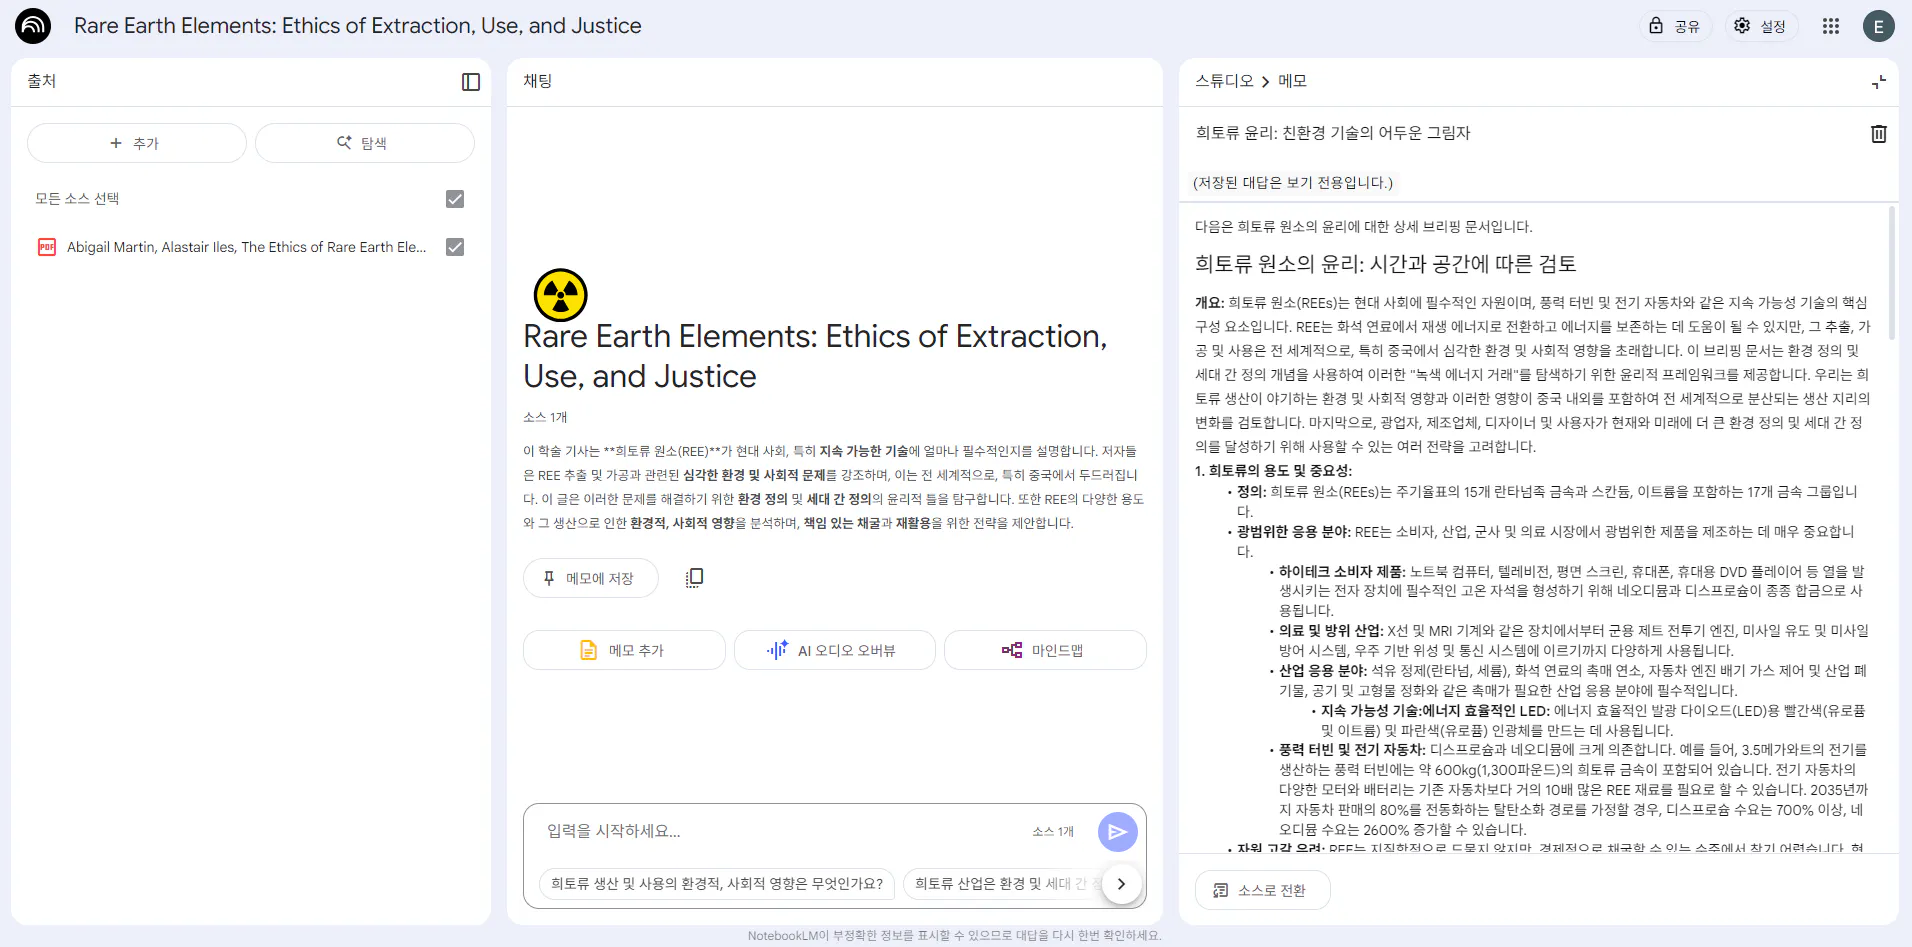Screen dimensions: 1912x947
Task: Click the notebook title in header
Action: click(358, 26)
